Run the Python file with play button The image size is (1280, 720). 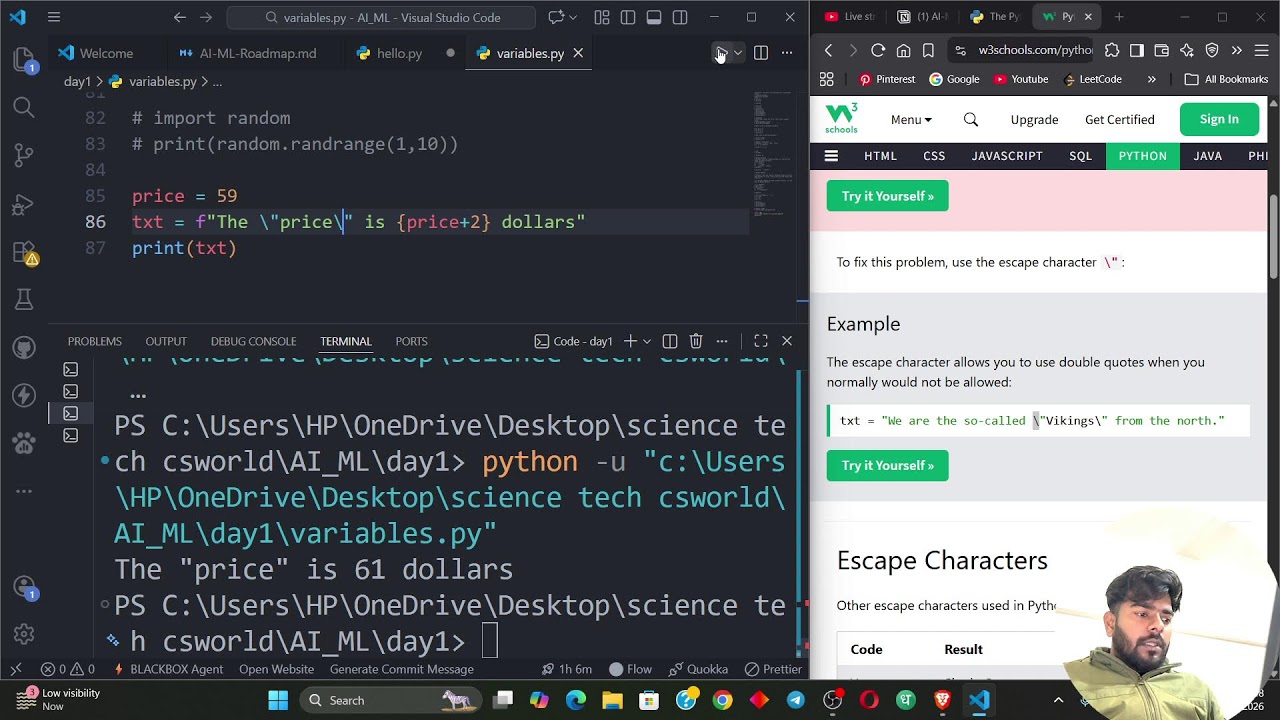(x=721, y=53)
